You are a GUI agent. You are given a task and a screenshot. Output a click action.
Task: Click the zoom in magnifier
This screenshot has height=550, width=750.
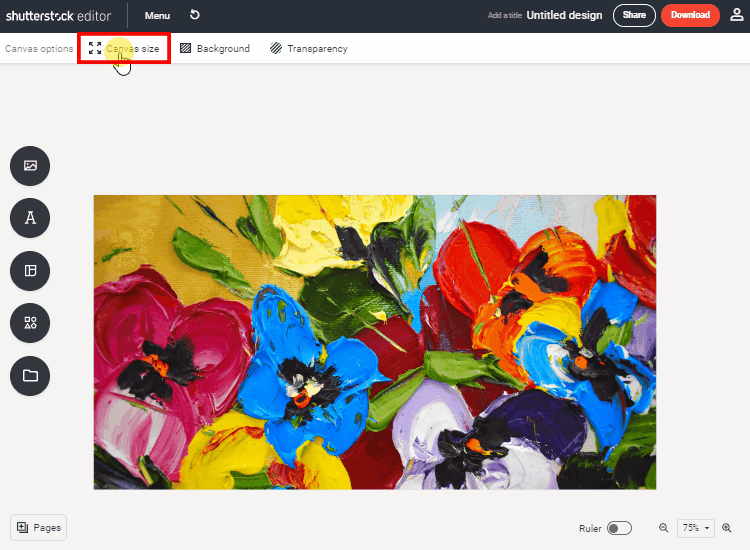click(x=727, y=528)
